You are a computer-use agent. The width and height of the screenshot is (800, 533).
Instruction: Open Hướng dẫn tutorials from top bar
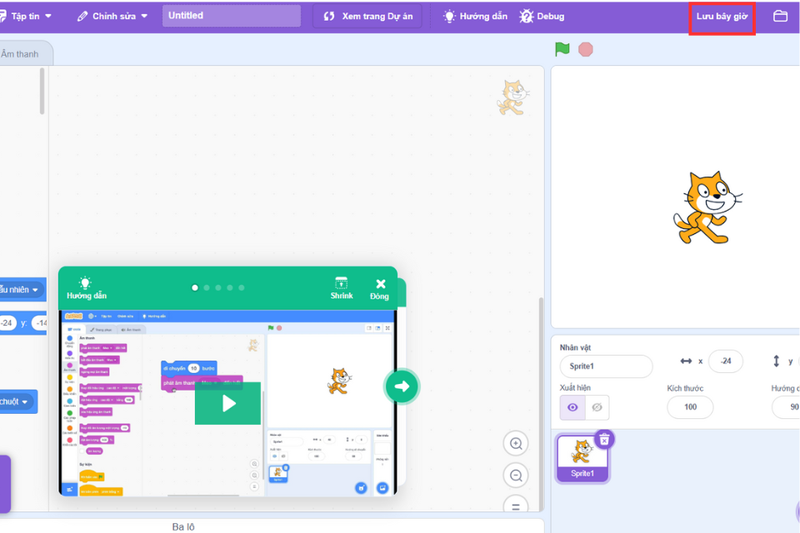[x=475, y=16]
